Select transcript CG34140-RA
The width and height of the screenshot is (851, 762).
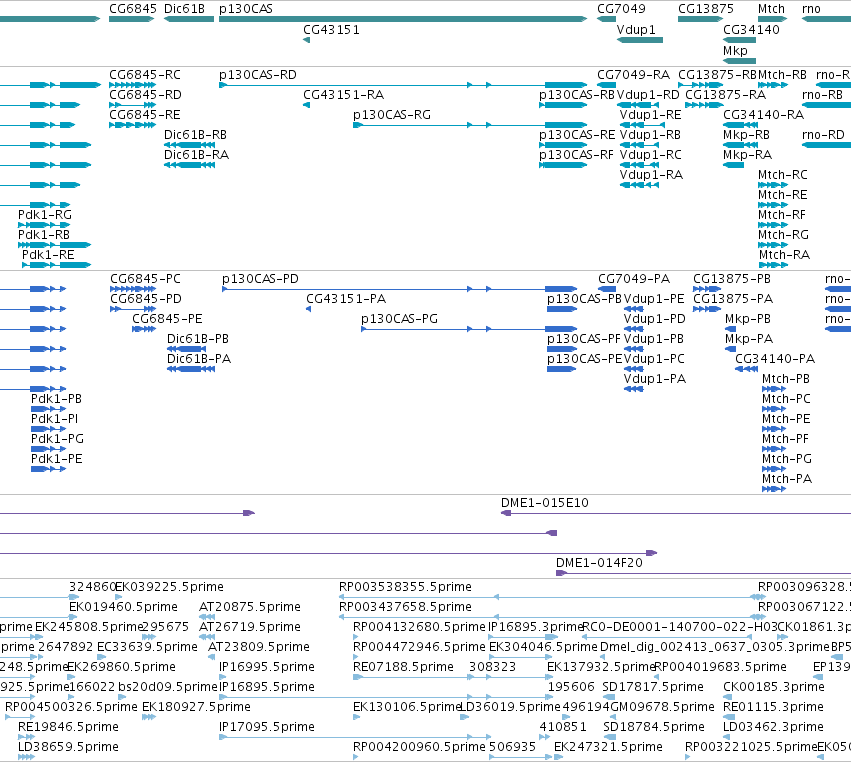[x=740, y=125]
